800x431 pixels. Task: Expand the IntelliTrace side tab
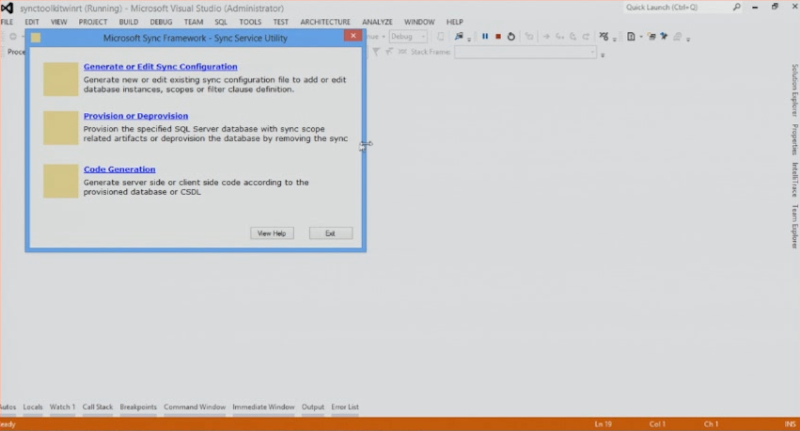click(794, 180)
